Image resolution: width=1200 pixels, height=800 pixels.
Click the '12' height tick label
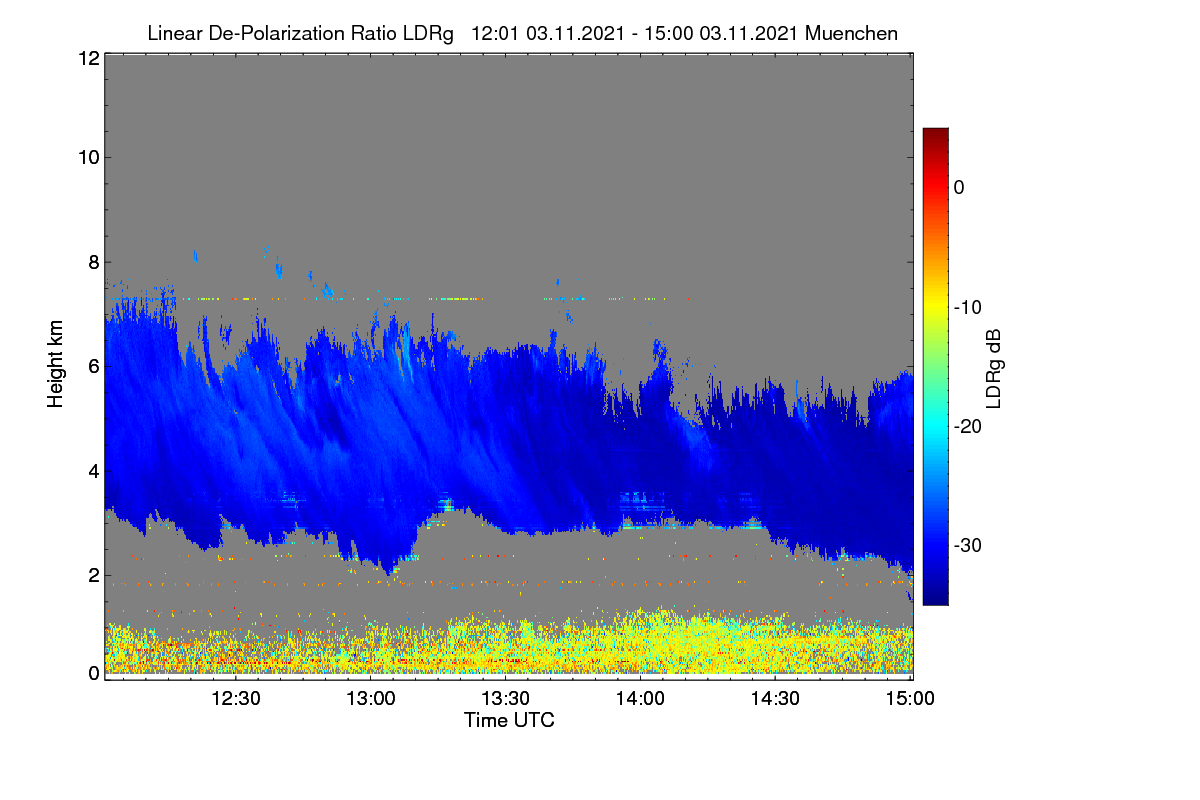87,58
